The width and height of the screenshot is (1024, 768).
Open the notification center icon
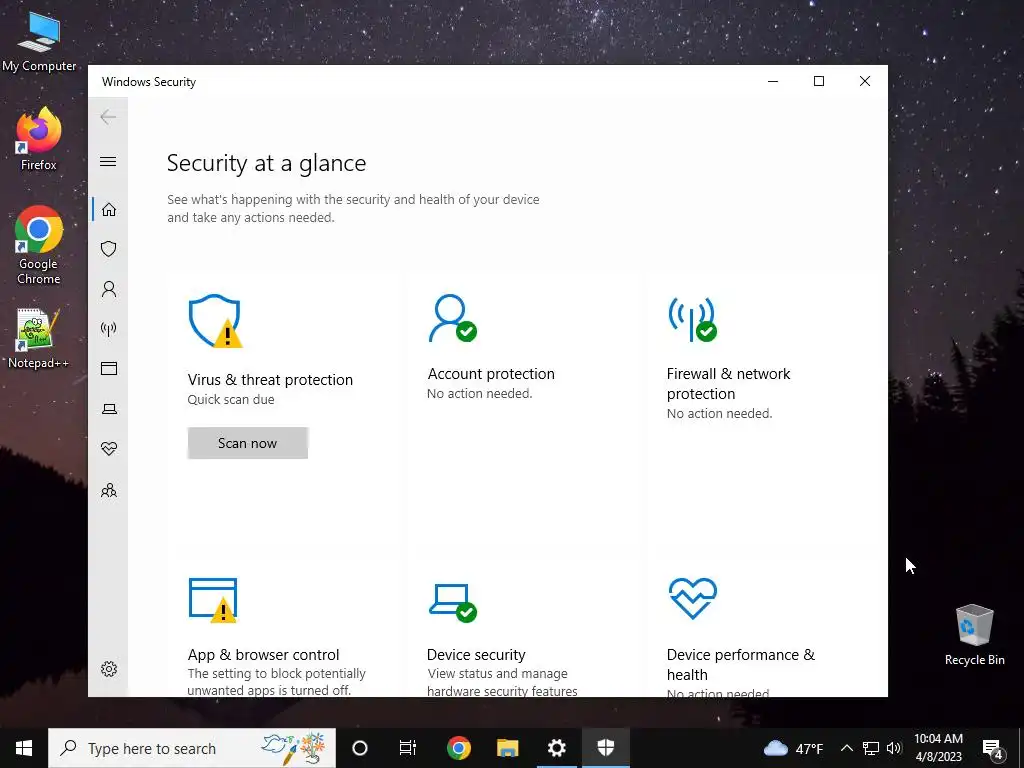click(993, 748)
